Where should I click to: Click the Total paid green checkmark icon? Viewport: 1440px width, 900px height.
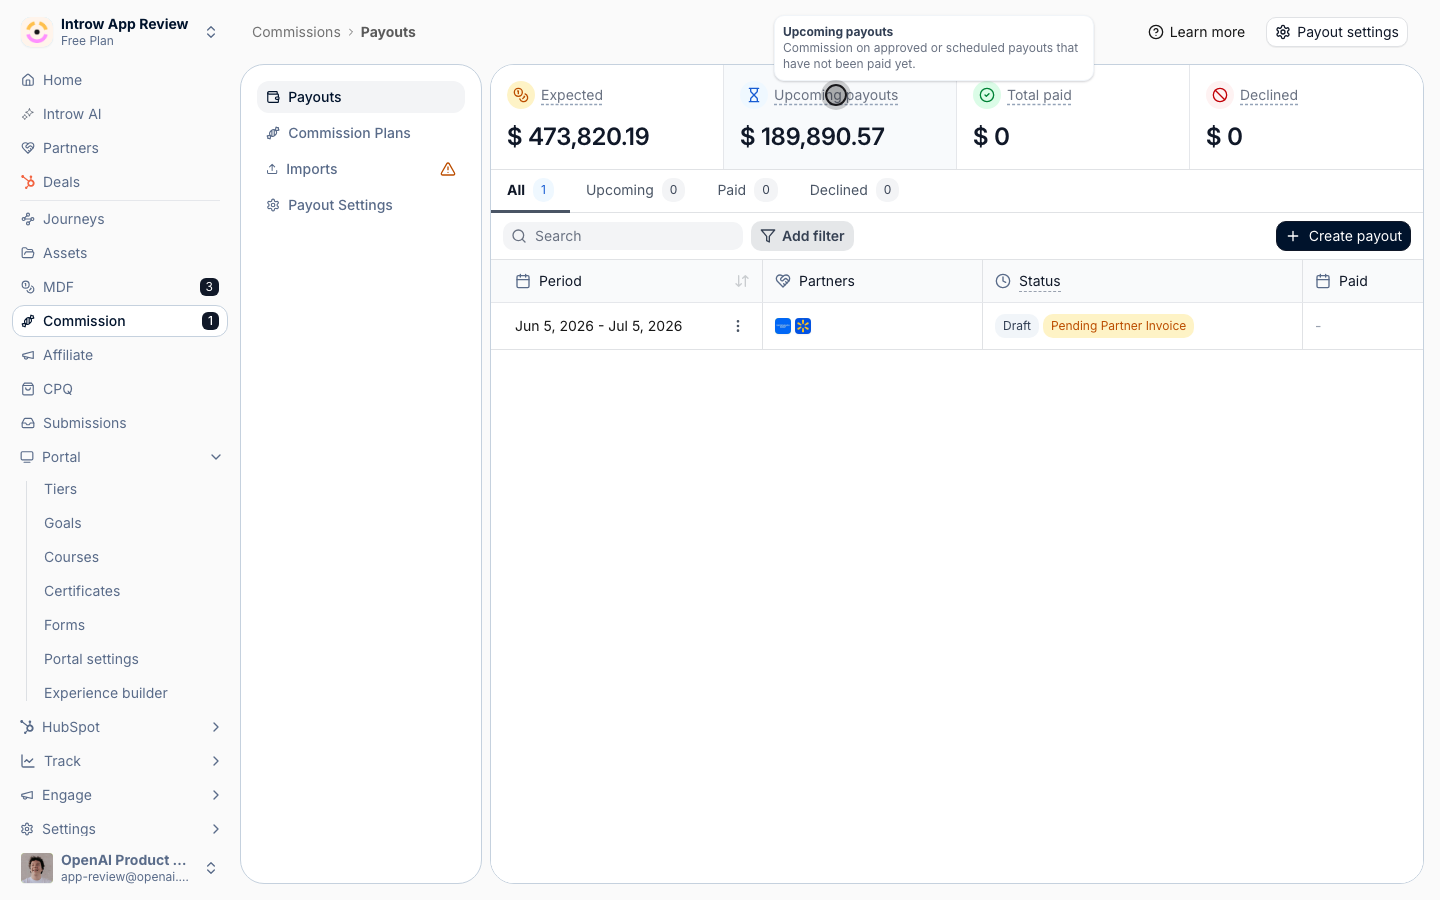987,95
